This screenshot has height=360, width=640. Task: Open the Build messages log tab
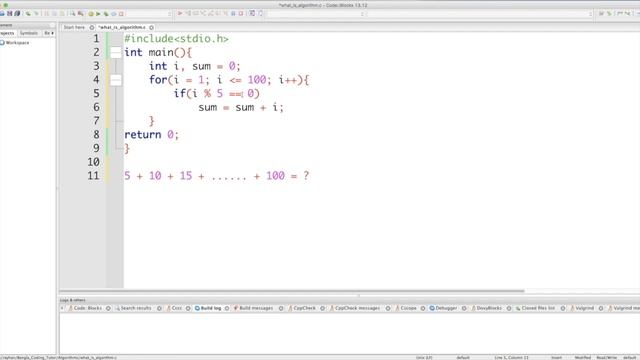253,308
